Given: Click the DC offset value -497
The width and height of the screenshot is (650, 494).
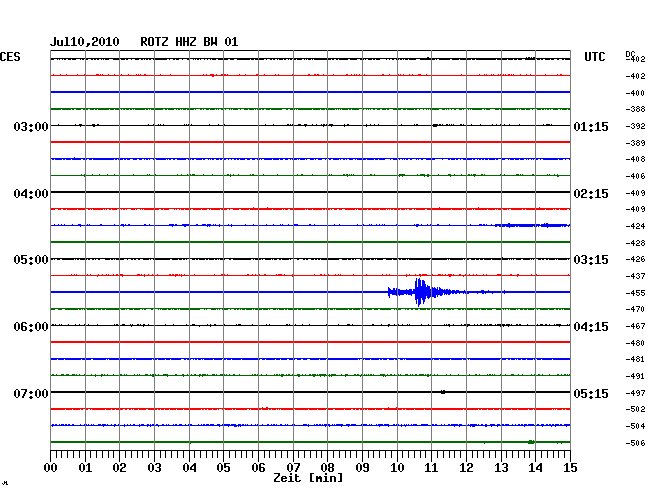Looking at the screenshot, I should click(x=635, y=393).
